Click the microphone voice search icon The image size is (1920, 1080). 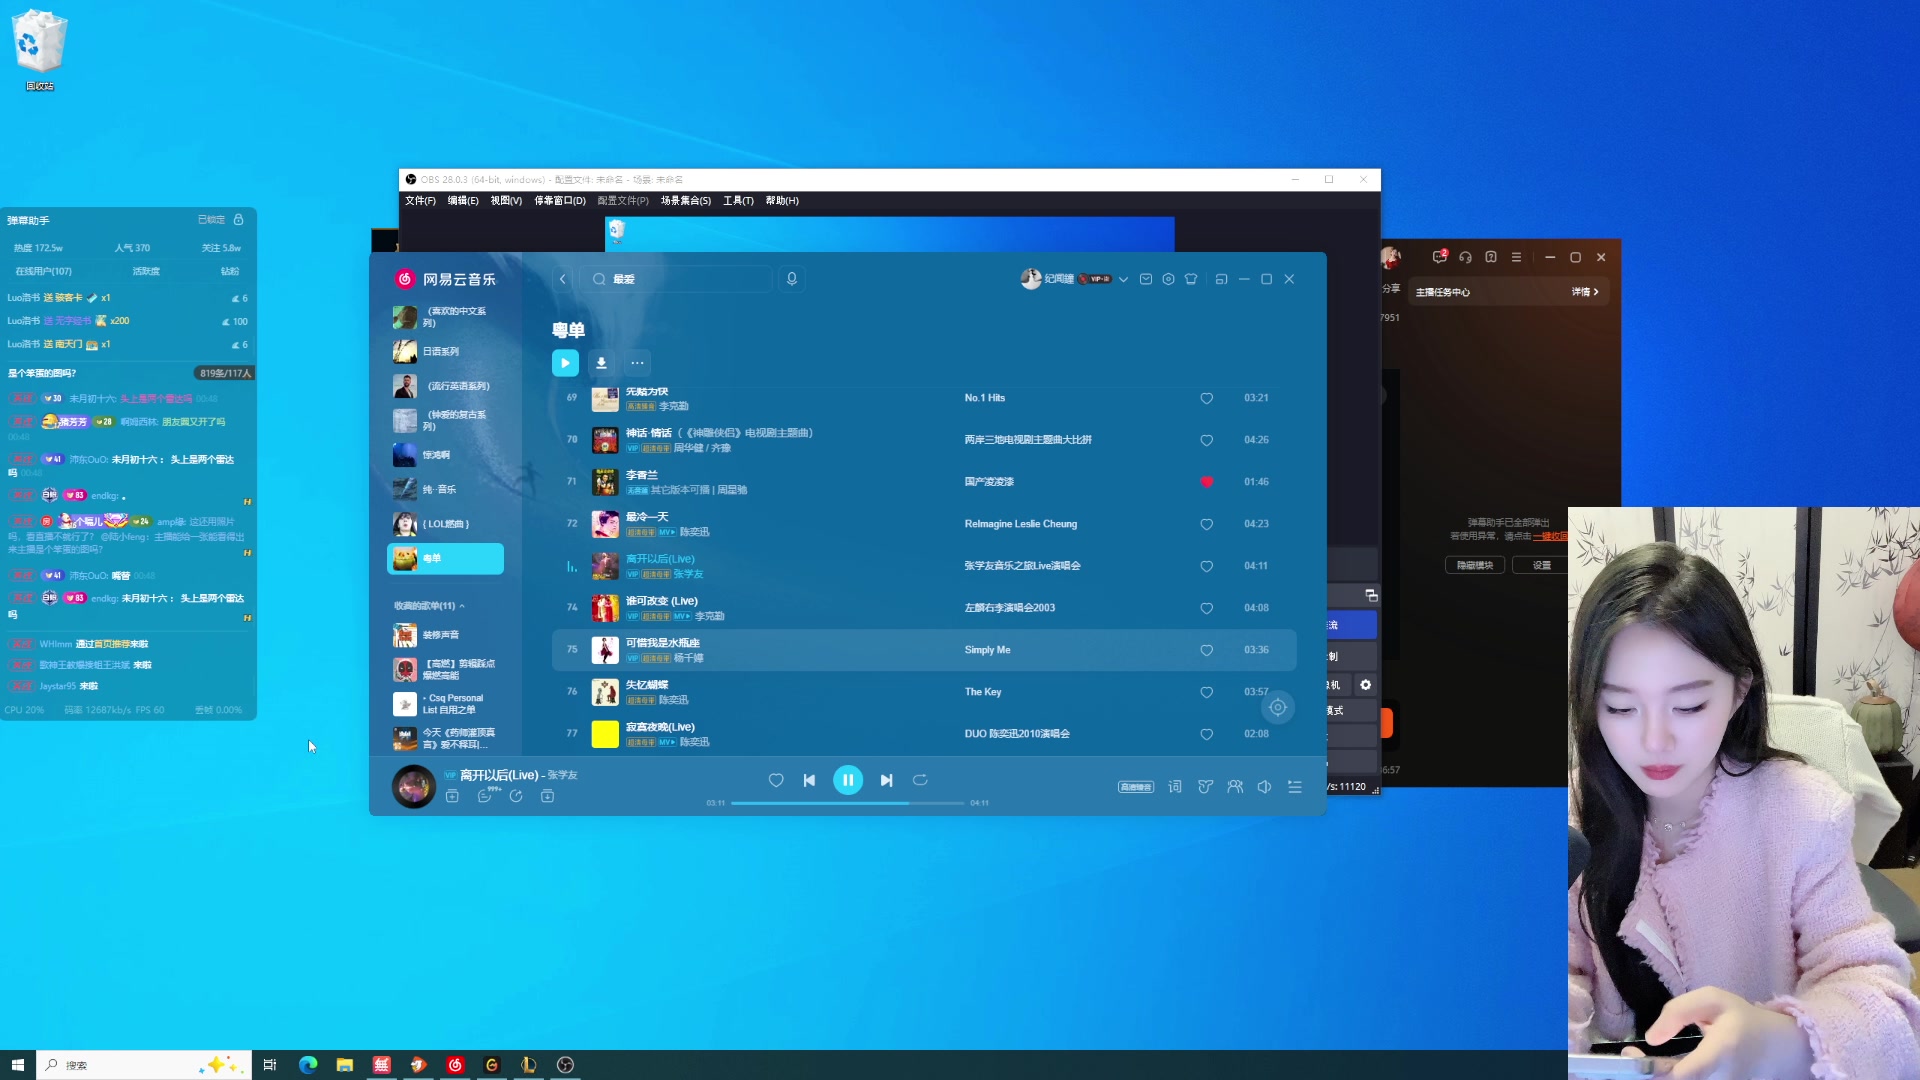click(792, 279)
